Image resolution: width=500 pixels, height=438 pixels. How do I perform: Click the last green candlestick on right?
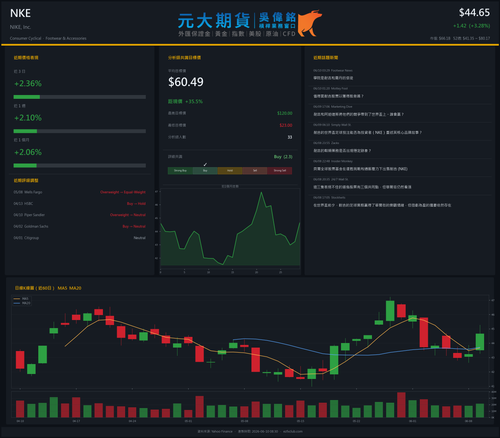pyautogui.click(x=480, y=342)
